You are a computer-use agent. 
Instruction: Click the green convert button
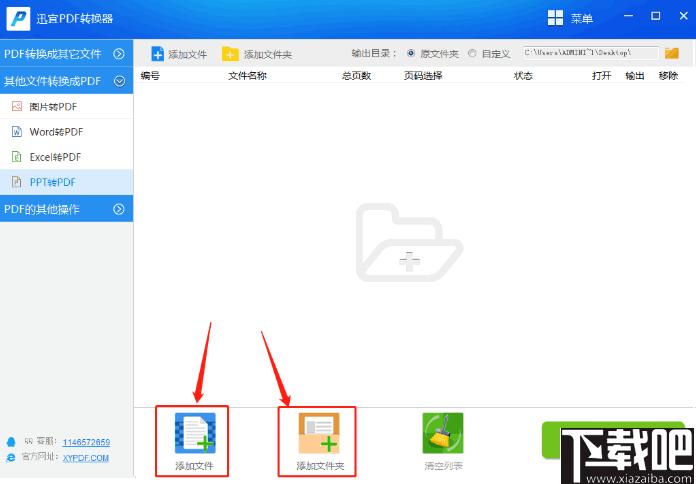613,440
